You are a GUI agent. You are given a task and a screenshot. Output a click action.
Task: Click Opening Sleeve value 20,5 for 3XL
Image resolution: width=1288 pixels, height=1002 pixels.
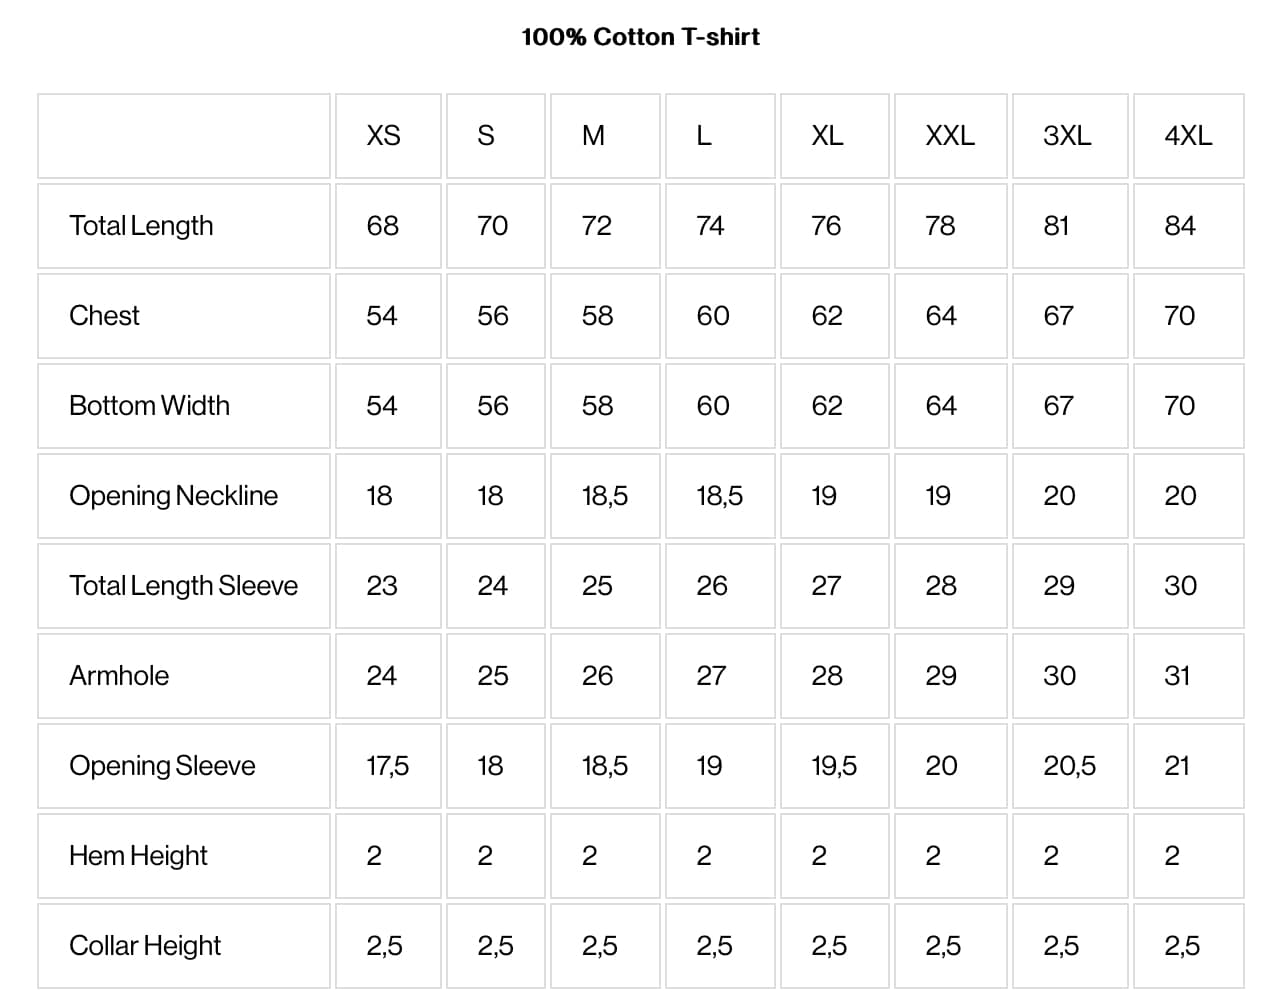point(1069,766)
